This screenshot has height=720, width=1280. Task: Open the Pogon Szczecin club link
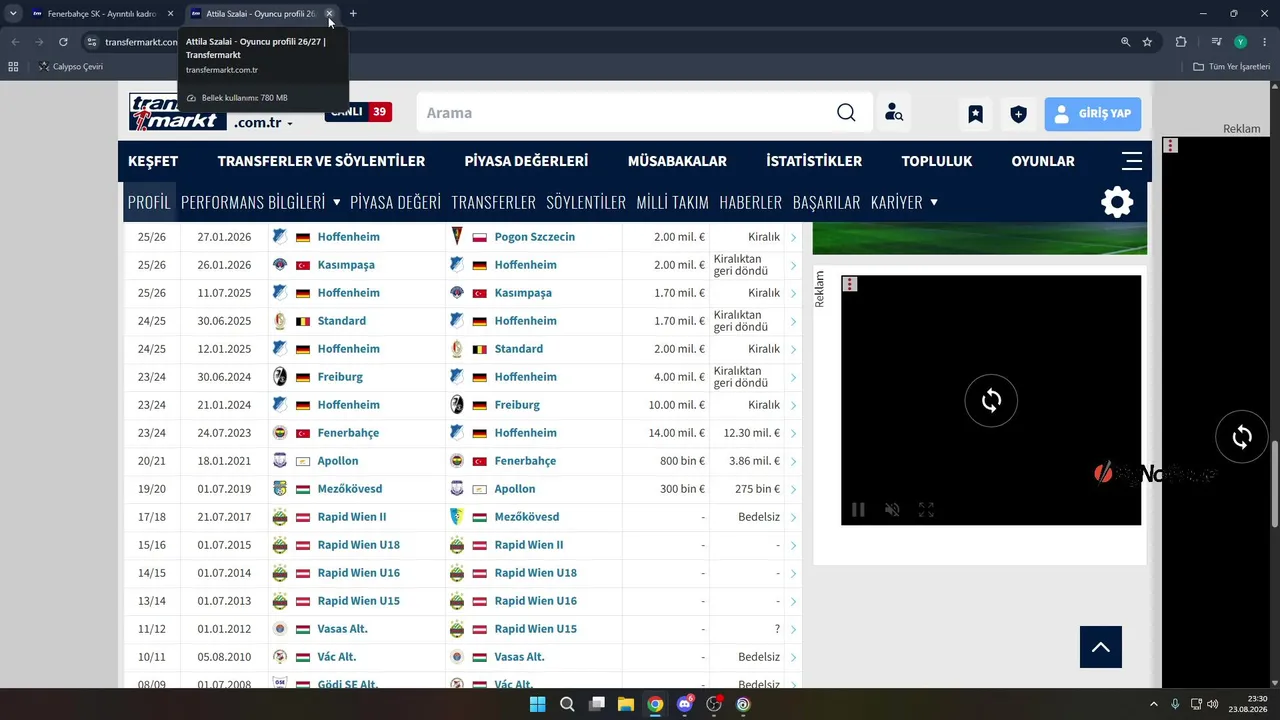[x=535, y=237]
